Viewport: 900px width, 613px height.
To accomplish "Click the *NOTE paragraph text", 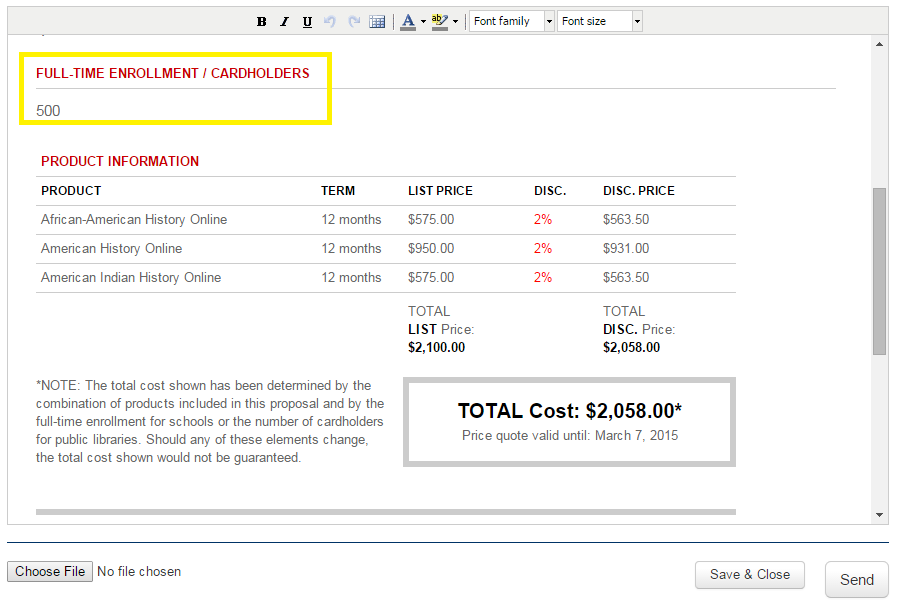I will [210, 421].
